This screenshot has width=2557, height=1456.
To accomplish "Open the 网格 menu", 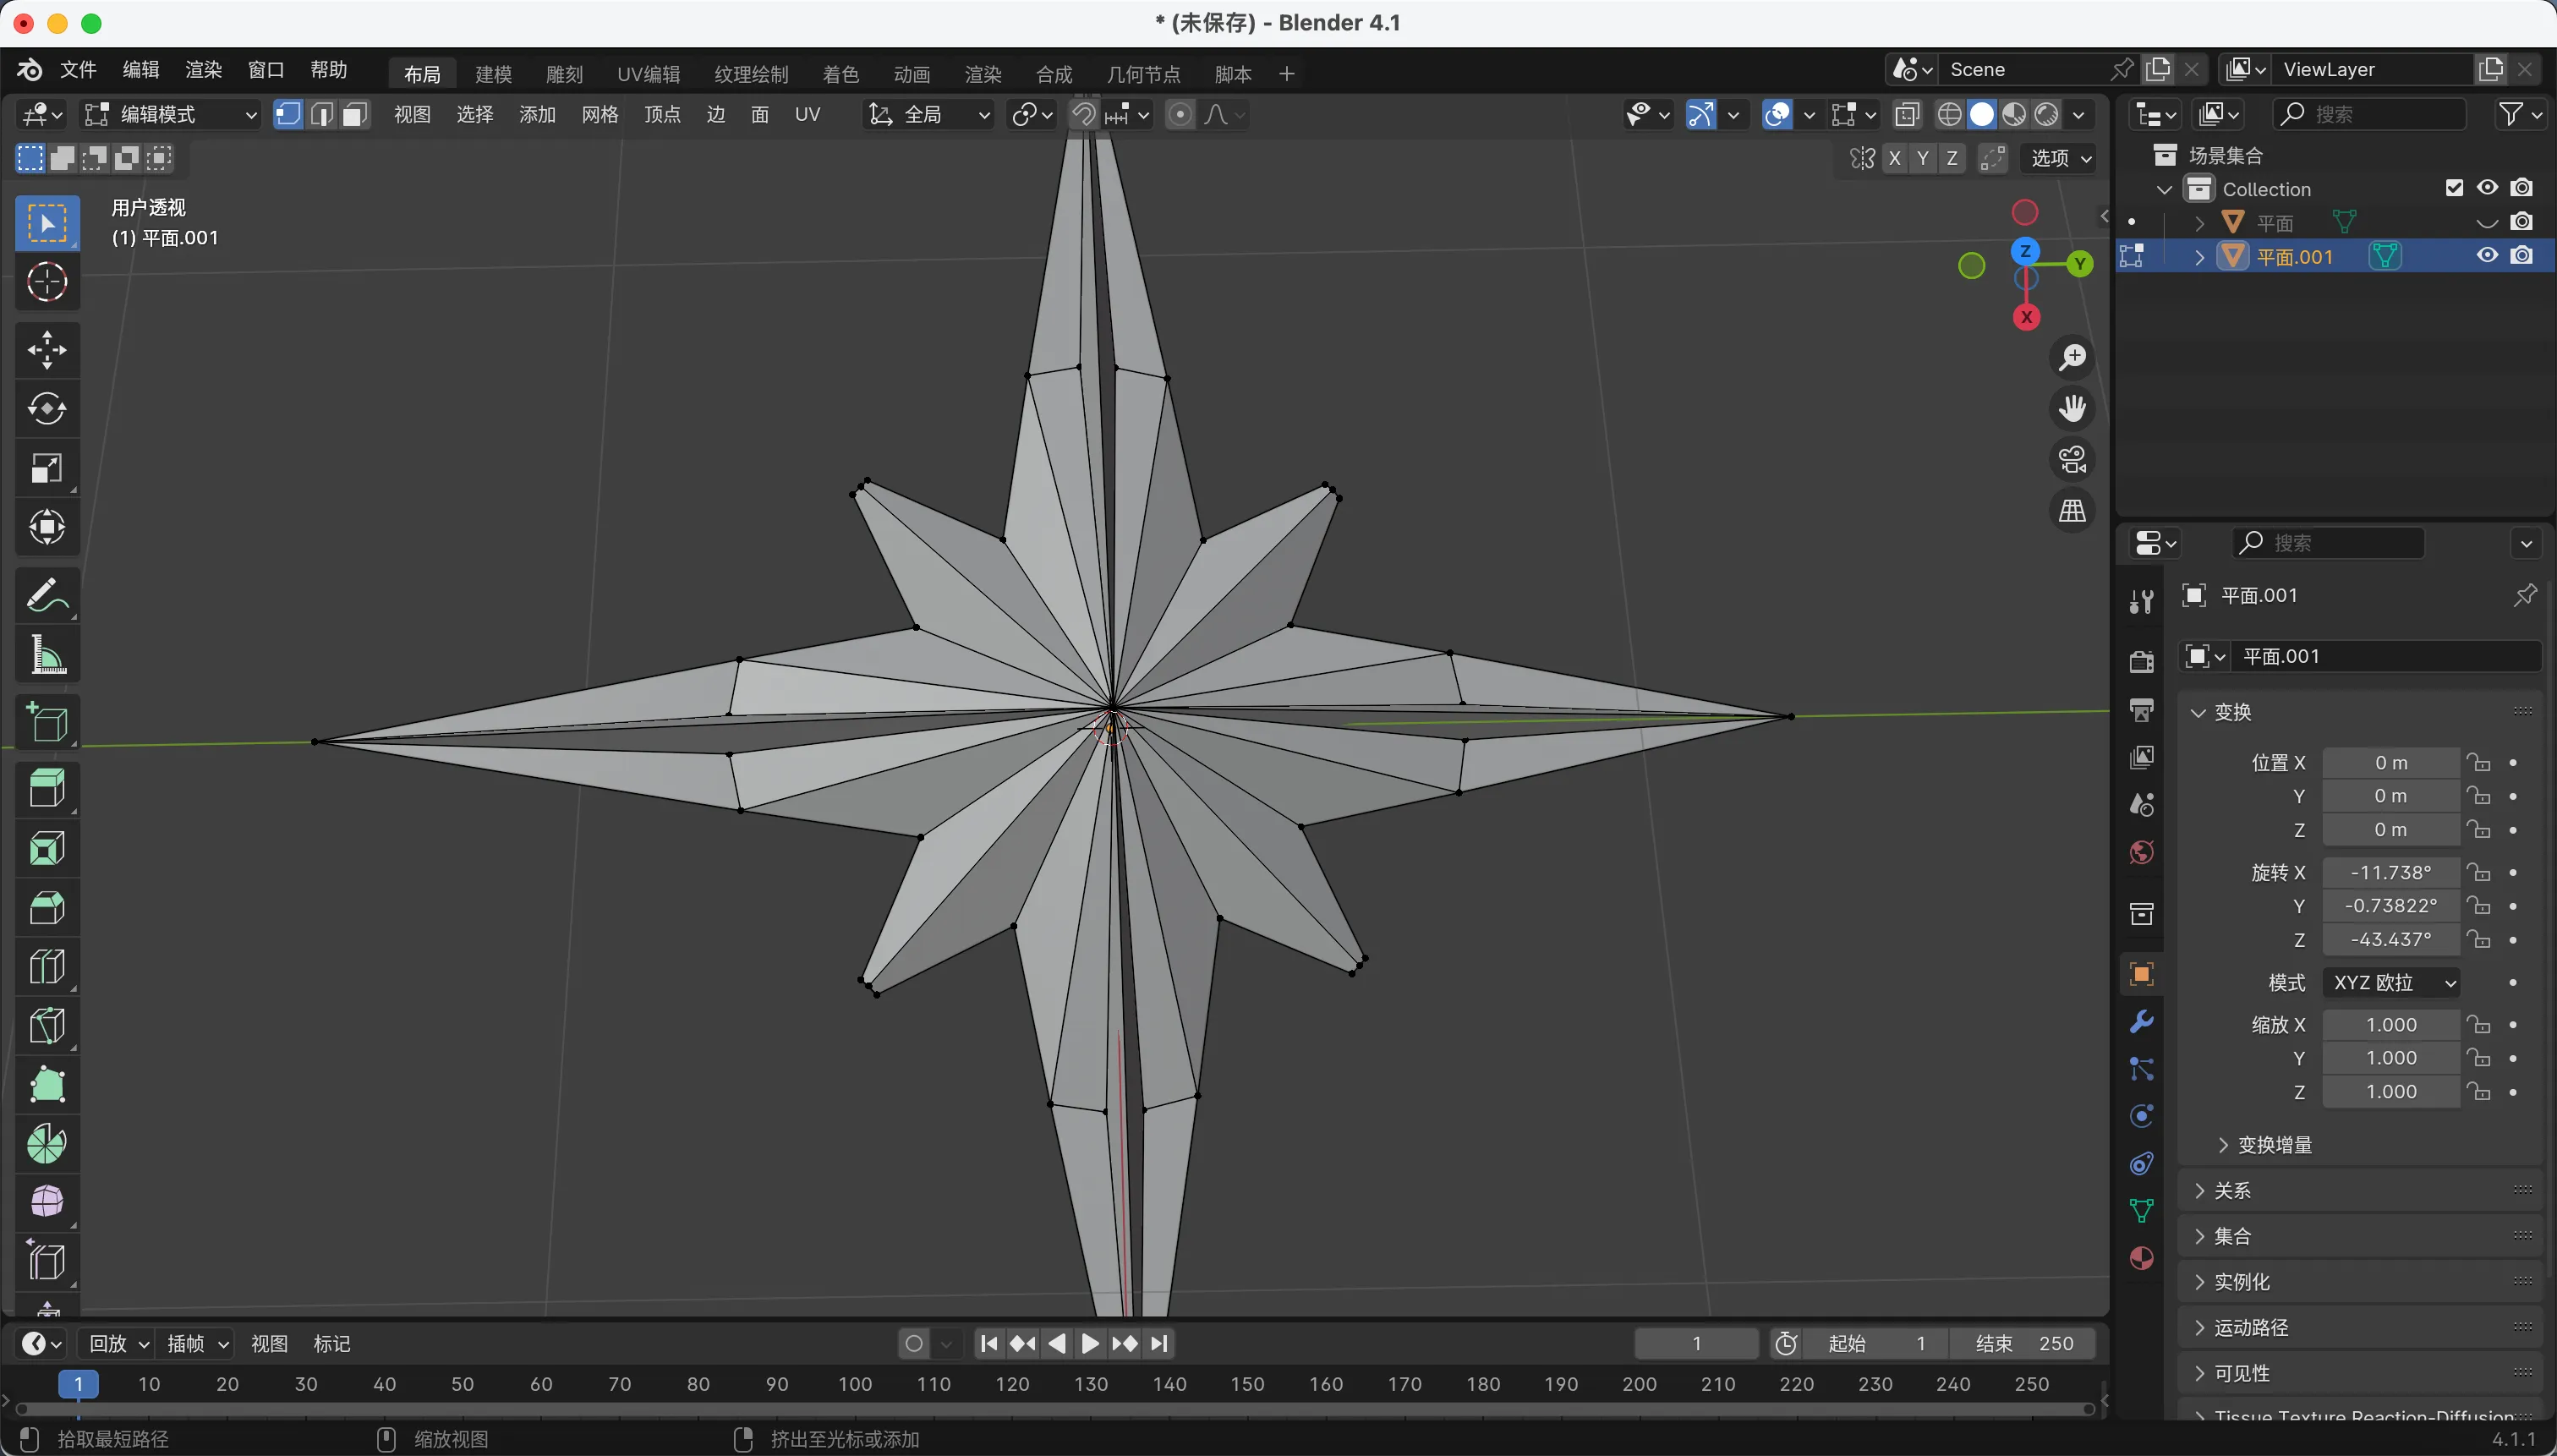I will (599, 115).
